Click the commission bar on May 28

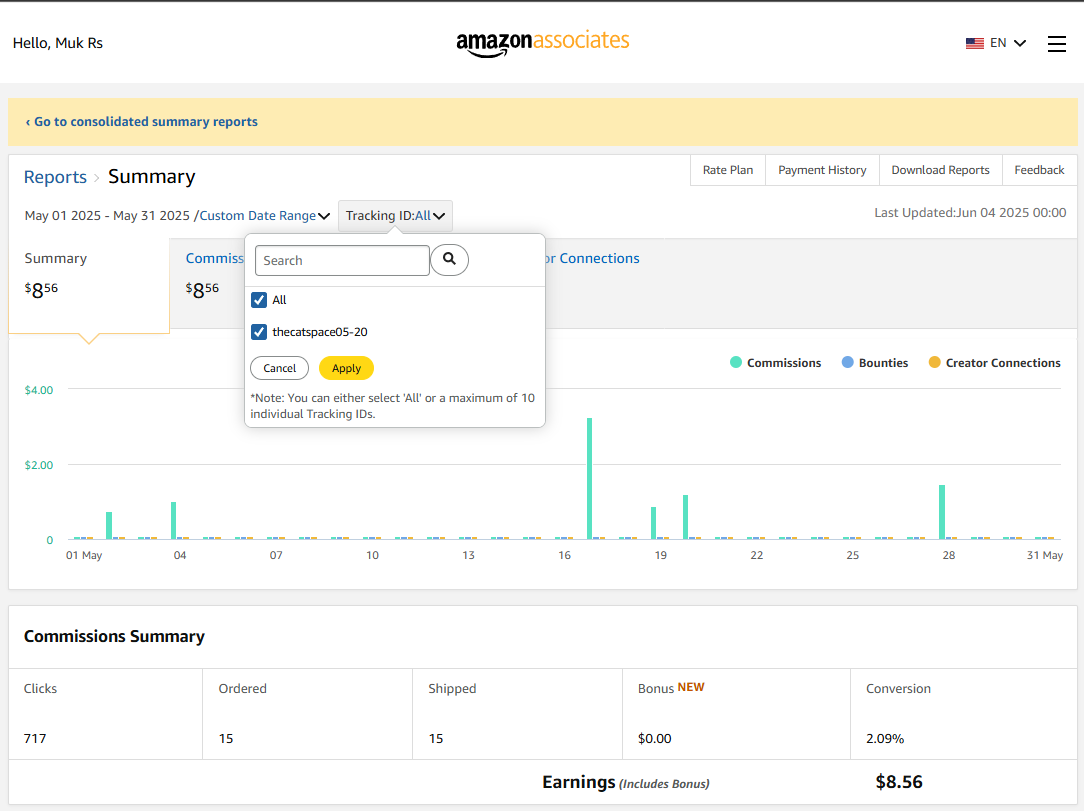click(942, 512)
